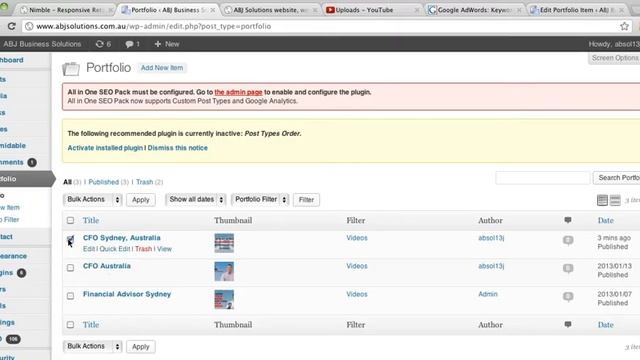This screenshot has width=640, height=360.
Task: Open the Portfolio Filter dropdown
Action: tap(260, 200)
